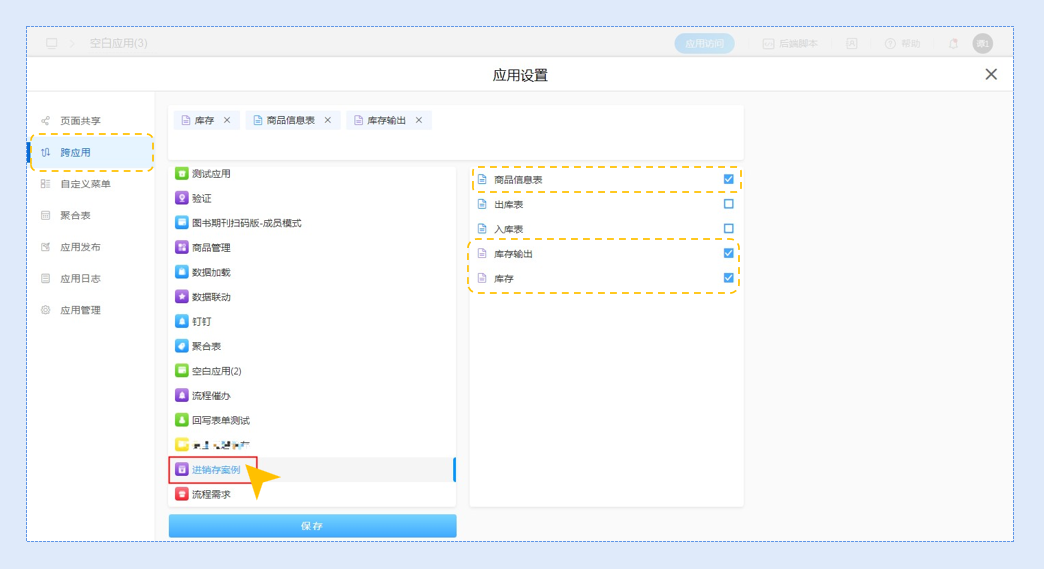Click the 流程催办 app icon

182,395
